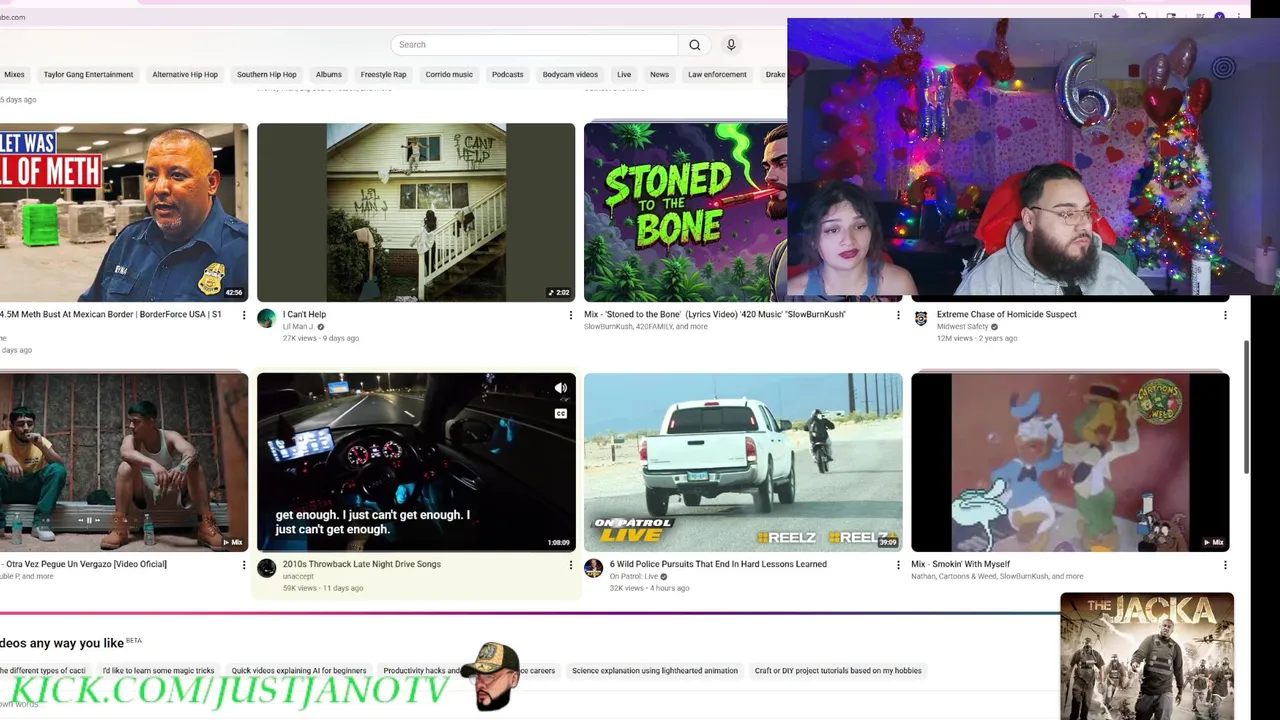Viewport: 1280px width, 720px height.
Task: Visit the Midwest Safety channel name
Action: pos(962,327)
